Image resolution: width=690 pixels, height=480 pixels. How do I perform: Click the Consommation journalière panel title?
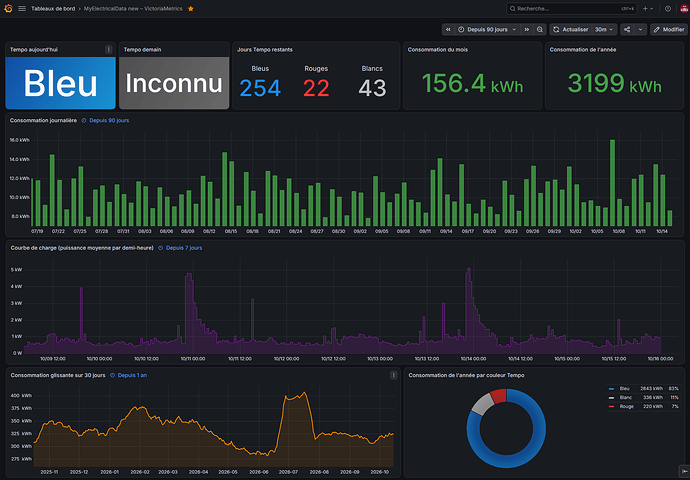(43, 121)
